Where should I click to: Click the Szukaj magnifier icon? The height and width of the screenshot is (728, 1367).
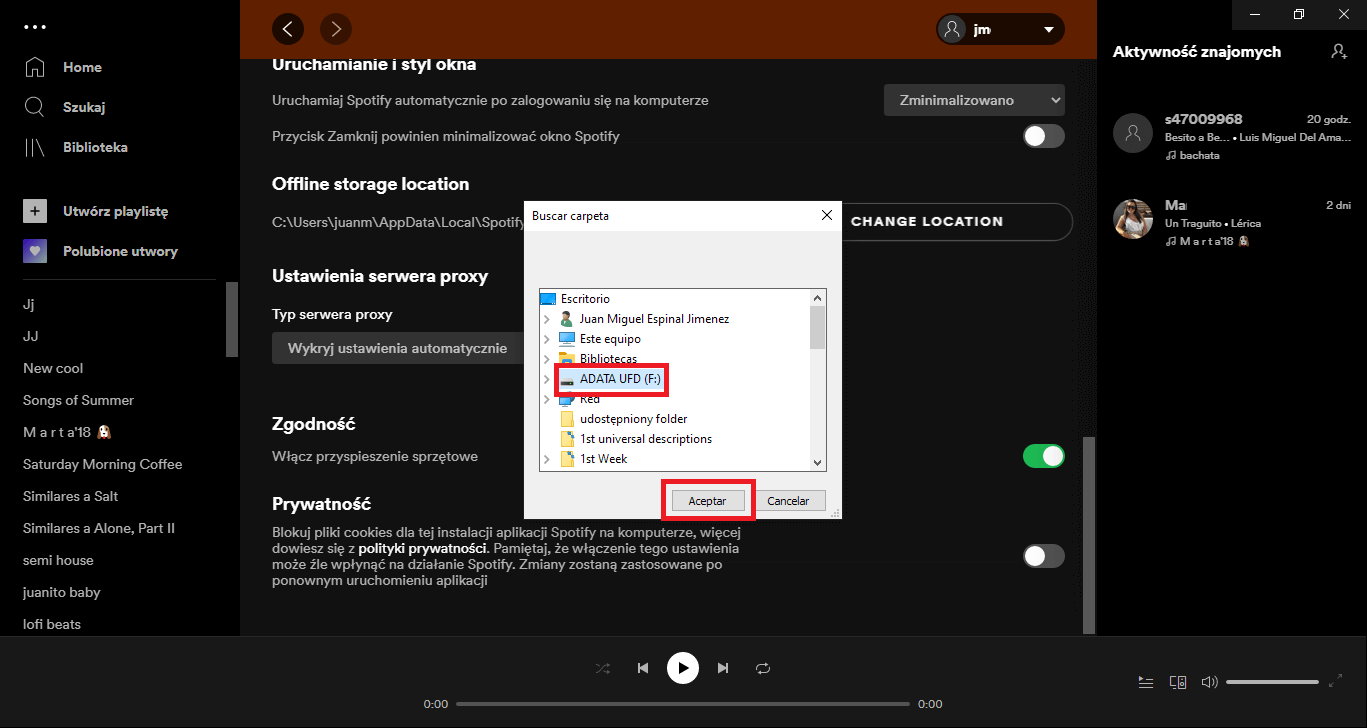click(x=35, y=107)
